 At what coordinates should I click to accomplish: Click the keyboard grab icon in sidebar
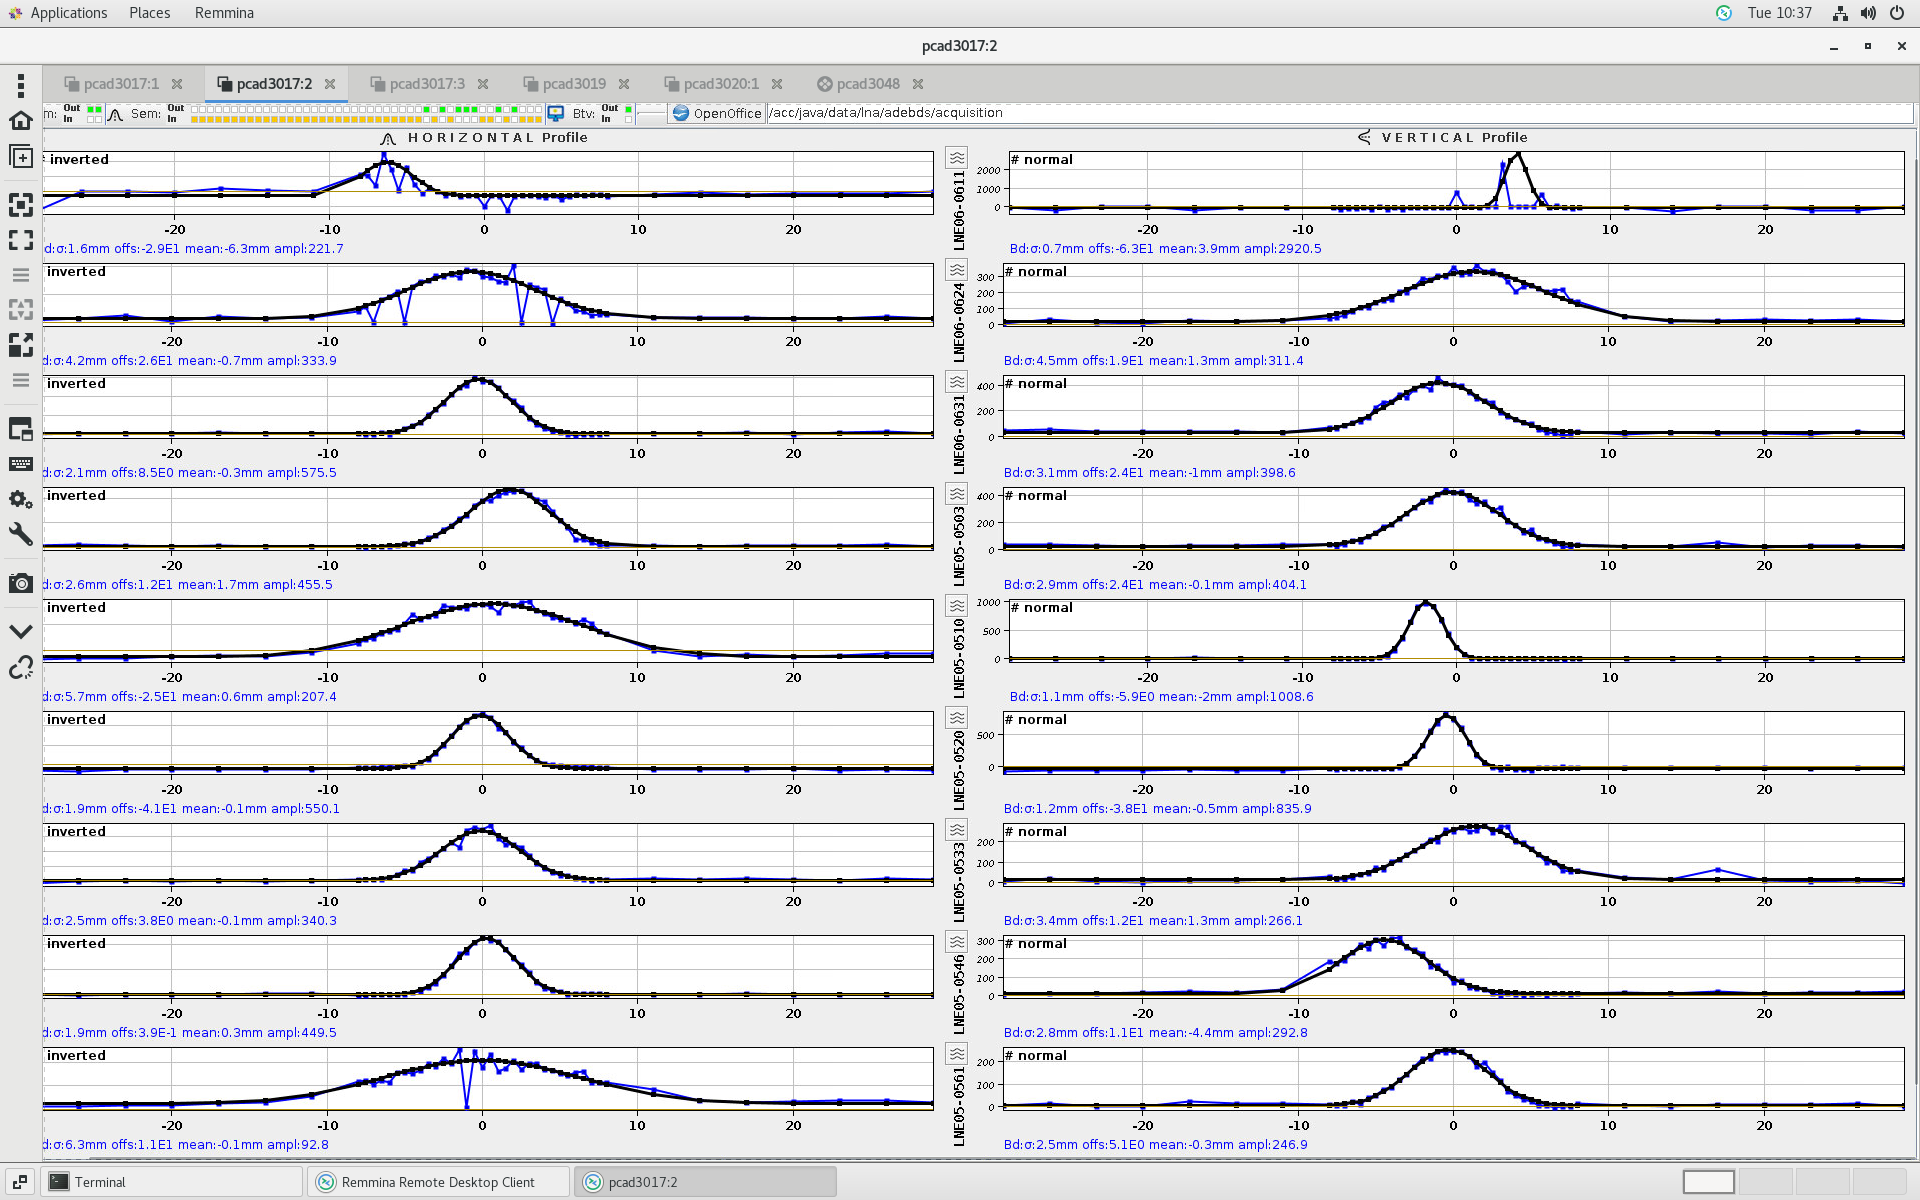point(20,464)
